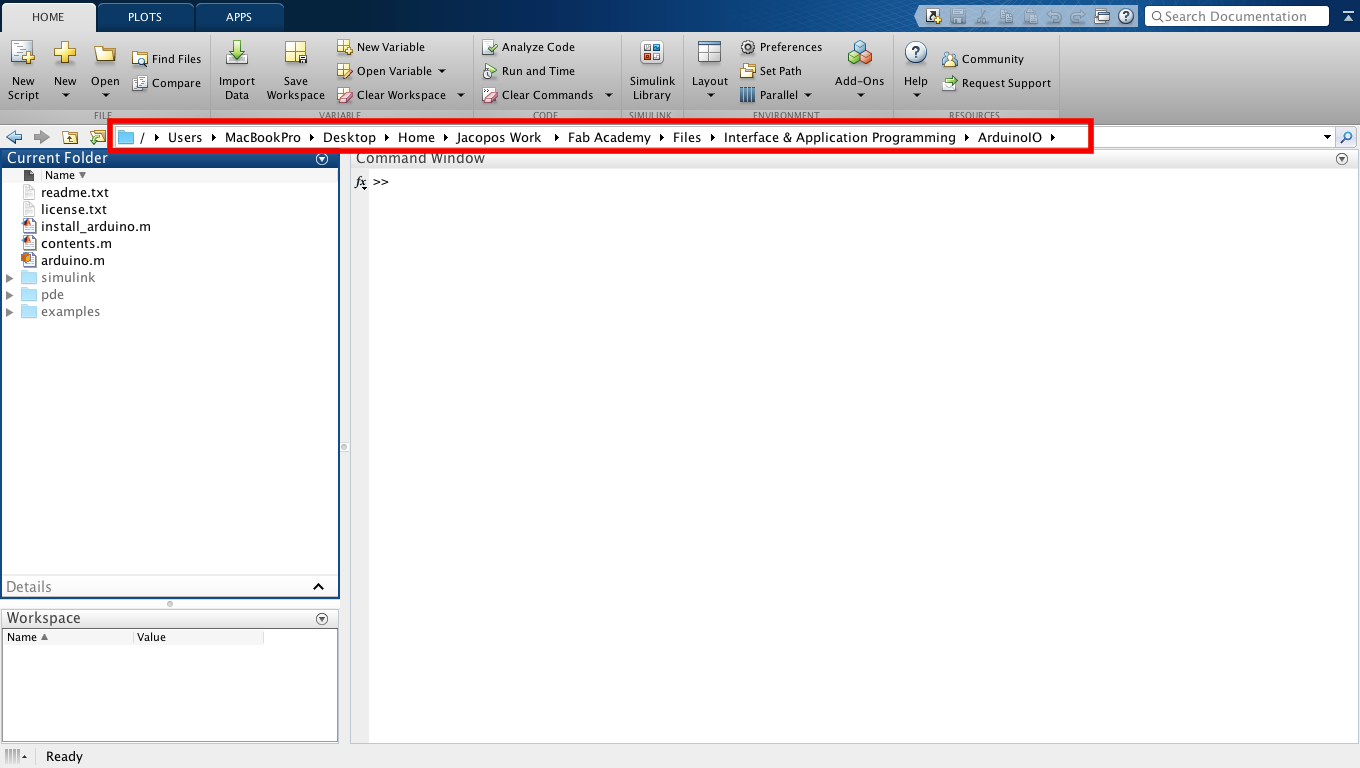The height and width of the screenshot is (768, 1360).
Task: Create a New Script
Action: [x=23, y=70]
